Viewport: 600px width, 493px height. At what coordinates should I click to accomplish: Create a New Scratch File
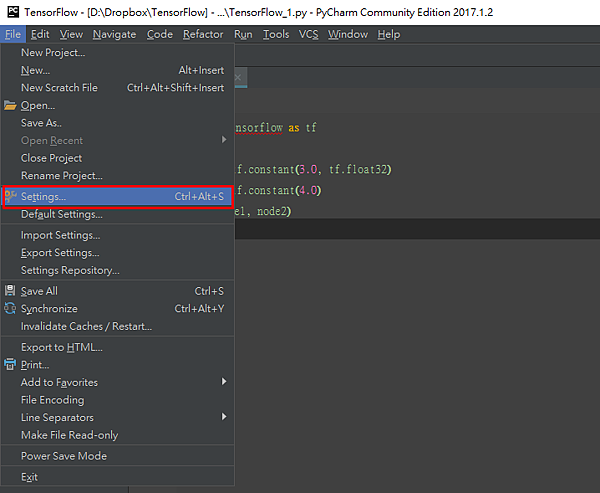click(x=117, y=88)
